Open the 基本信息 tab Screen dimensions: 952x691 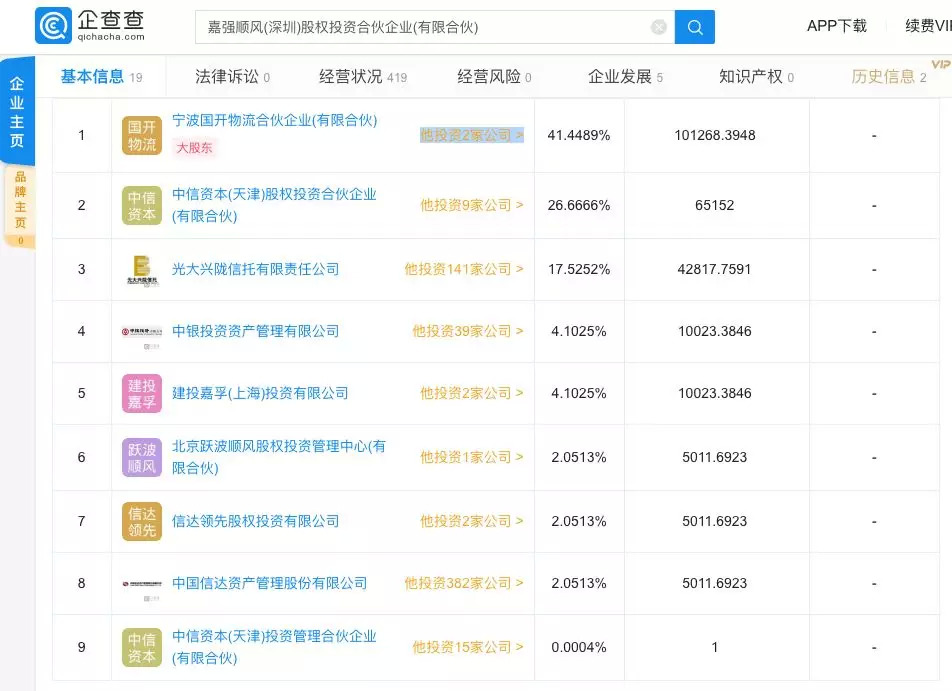[101, 77]
